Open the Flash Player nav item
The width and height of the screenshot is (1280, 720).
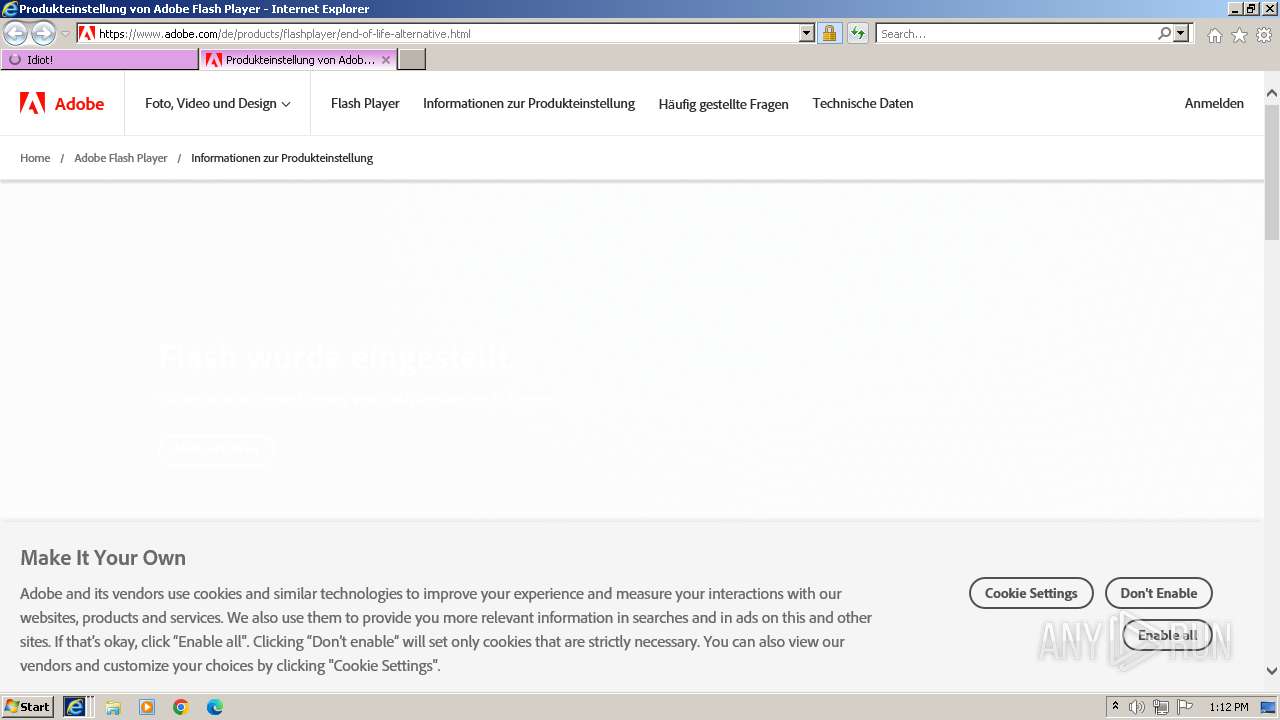(365, 103)
